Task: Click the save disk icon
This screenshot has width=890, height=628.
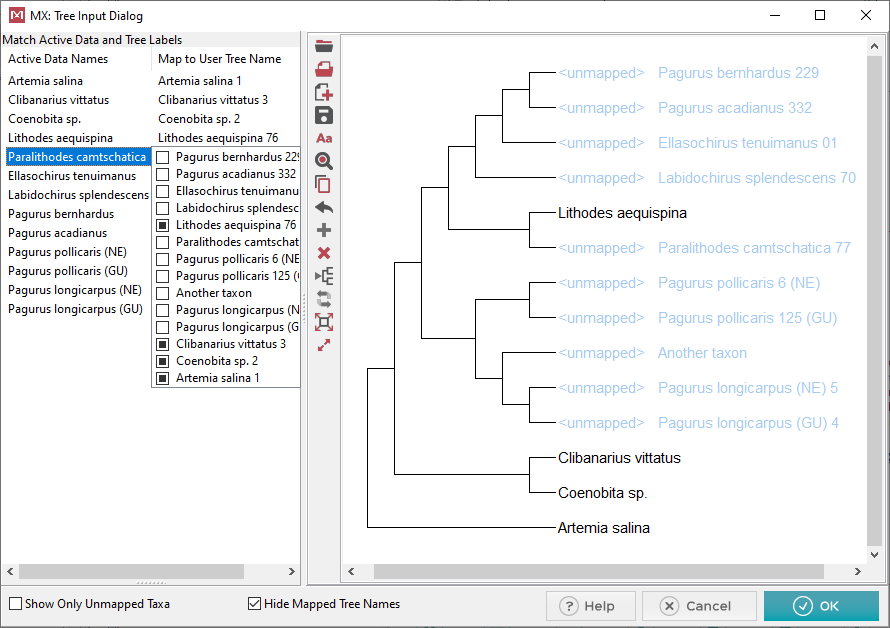Action: click(x=324, y=115)
